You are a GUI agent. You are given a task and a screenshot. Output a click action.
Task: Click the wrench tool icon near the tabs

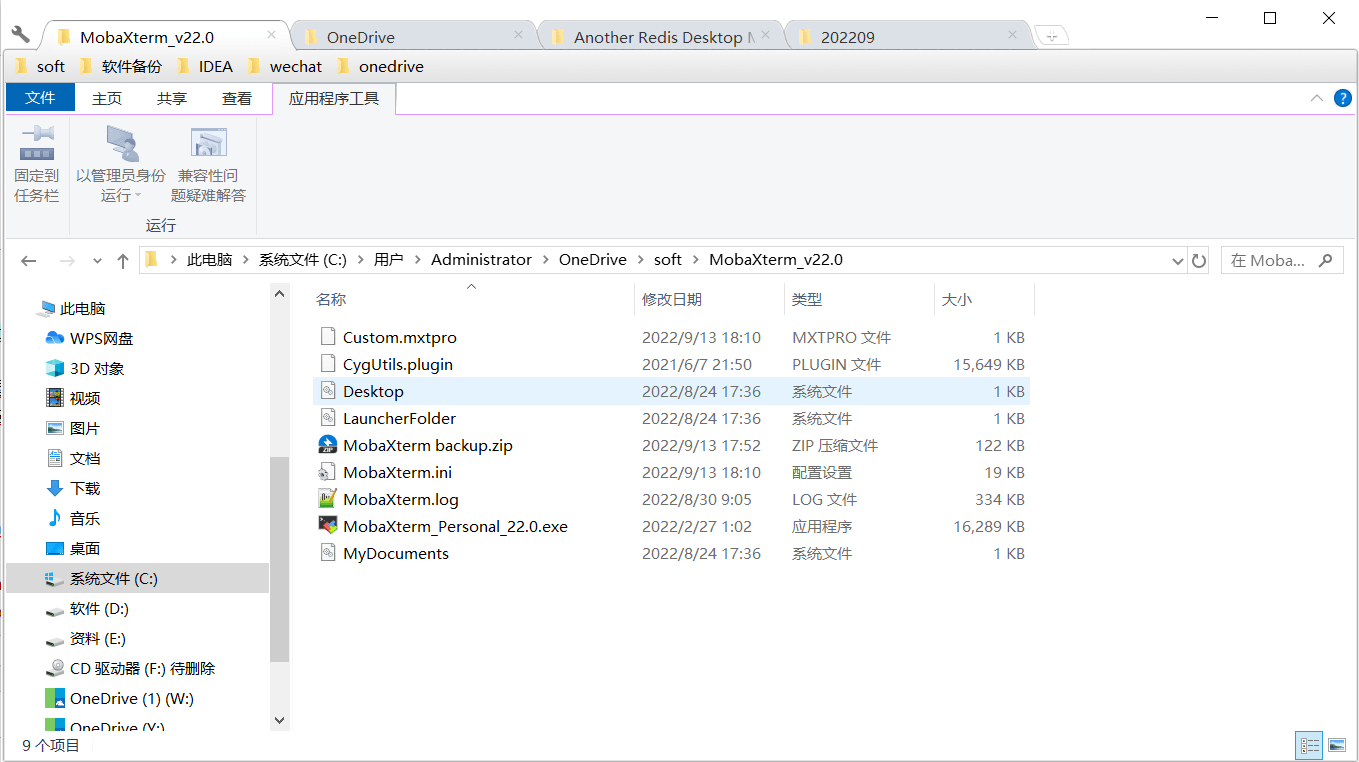coord(20,33)
